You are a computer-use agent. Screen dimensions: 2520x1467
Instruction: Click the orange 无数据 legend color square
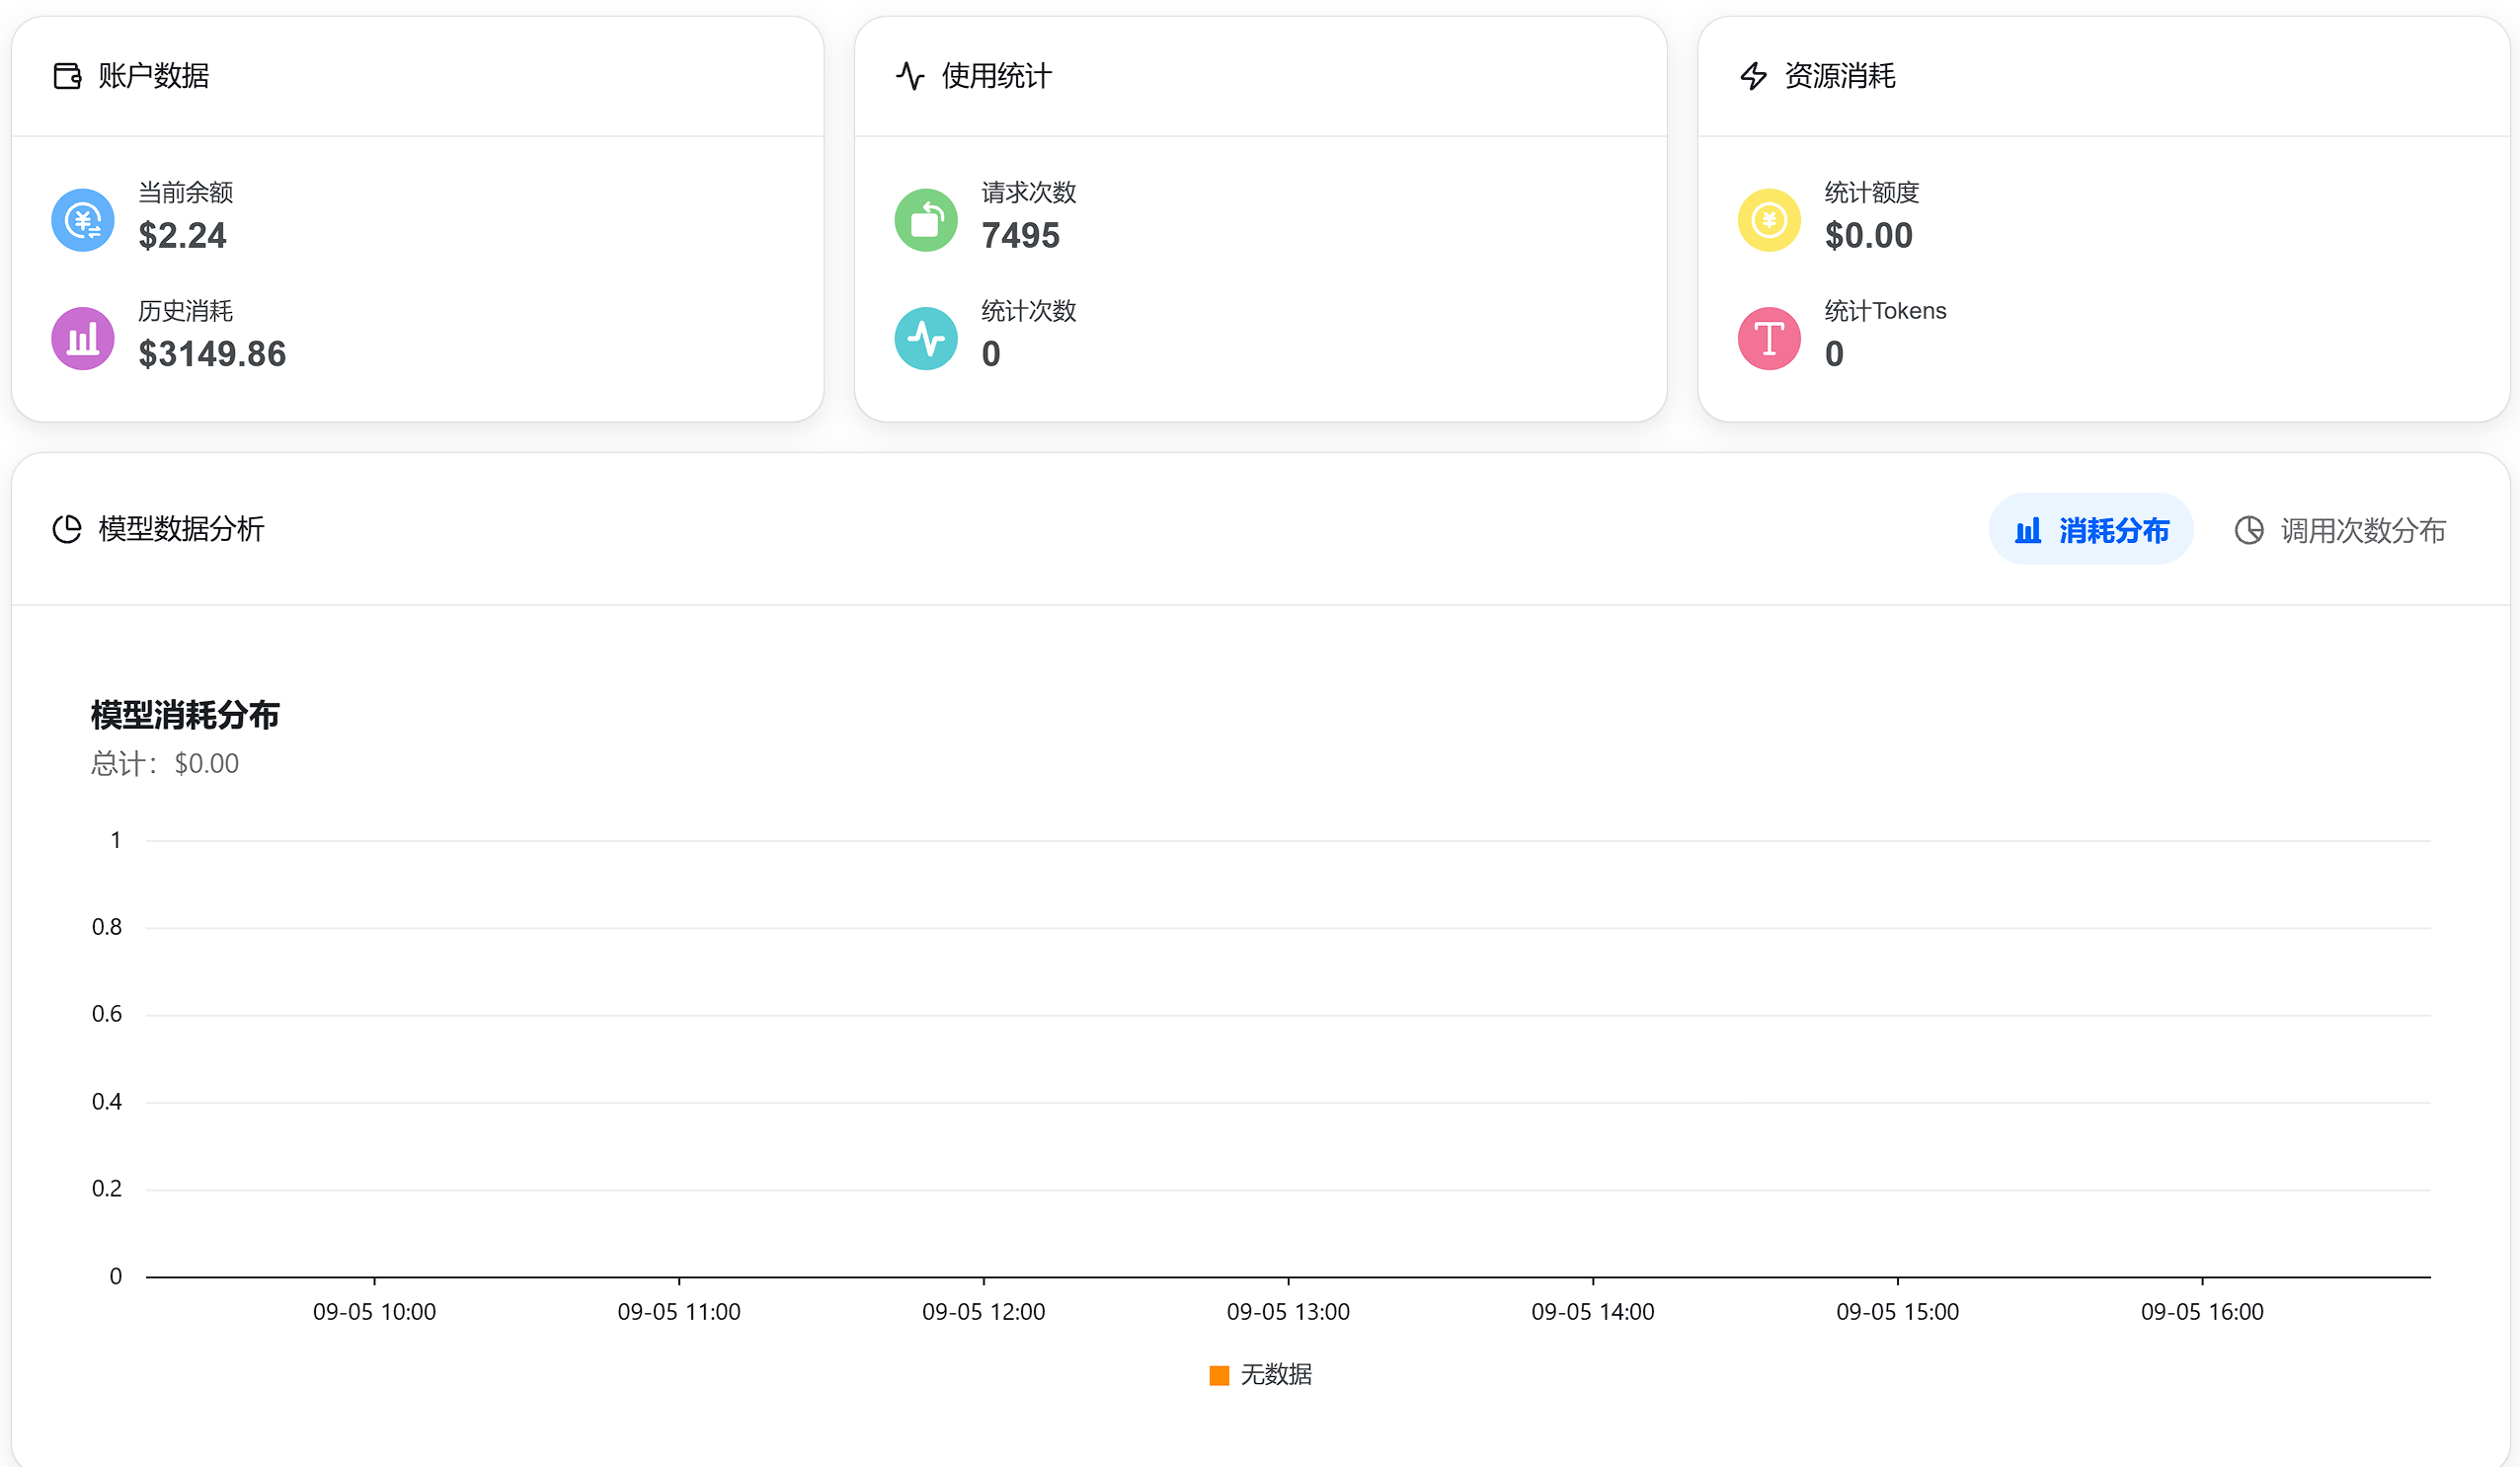tap(1219, 1376)
